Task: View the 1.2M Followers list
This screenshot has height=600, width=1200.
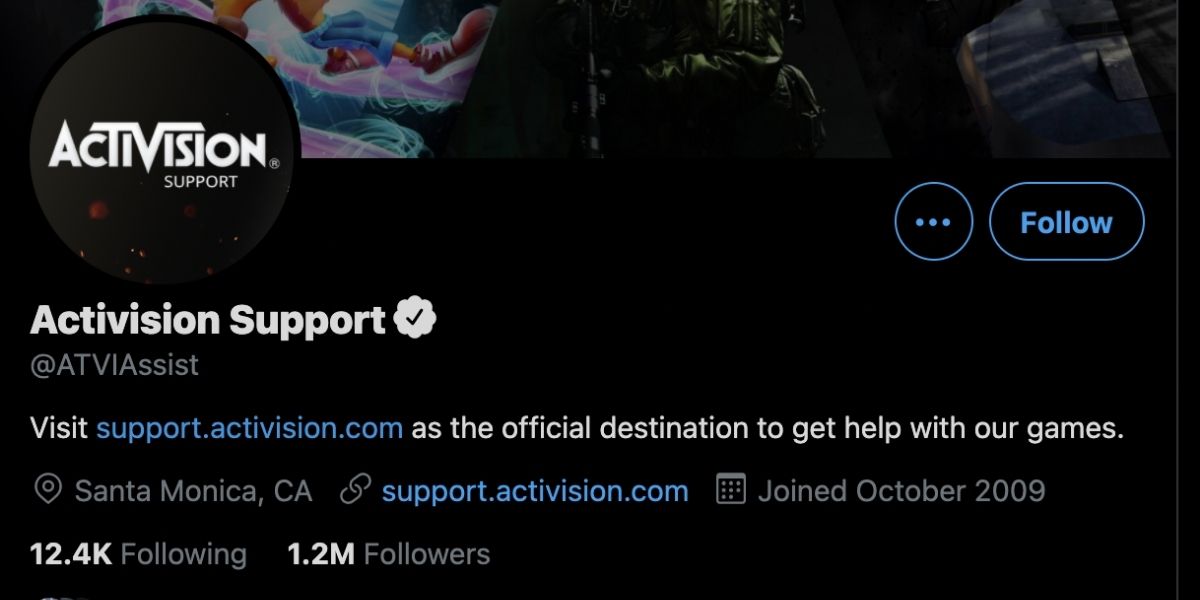Action: 389,553
